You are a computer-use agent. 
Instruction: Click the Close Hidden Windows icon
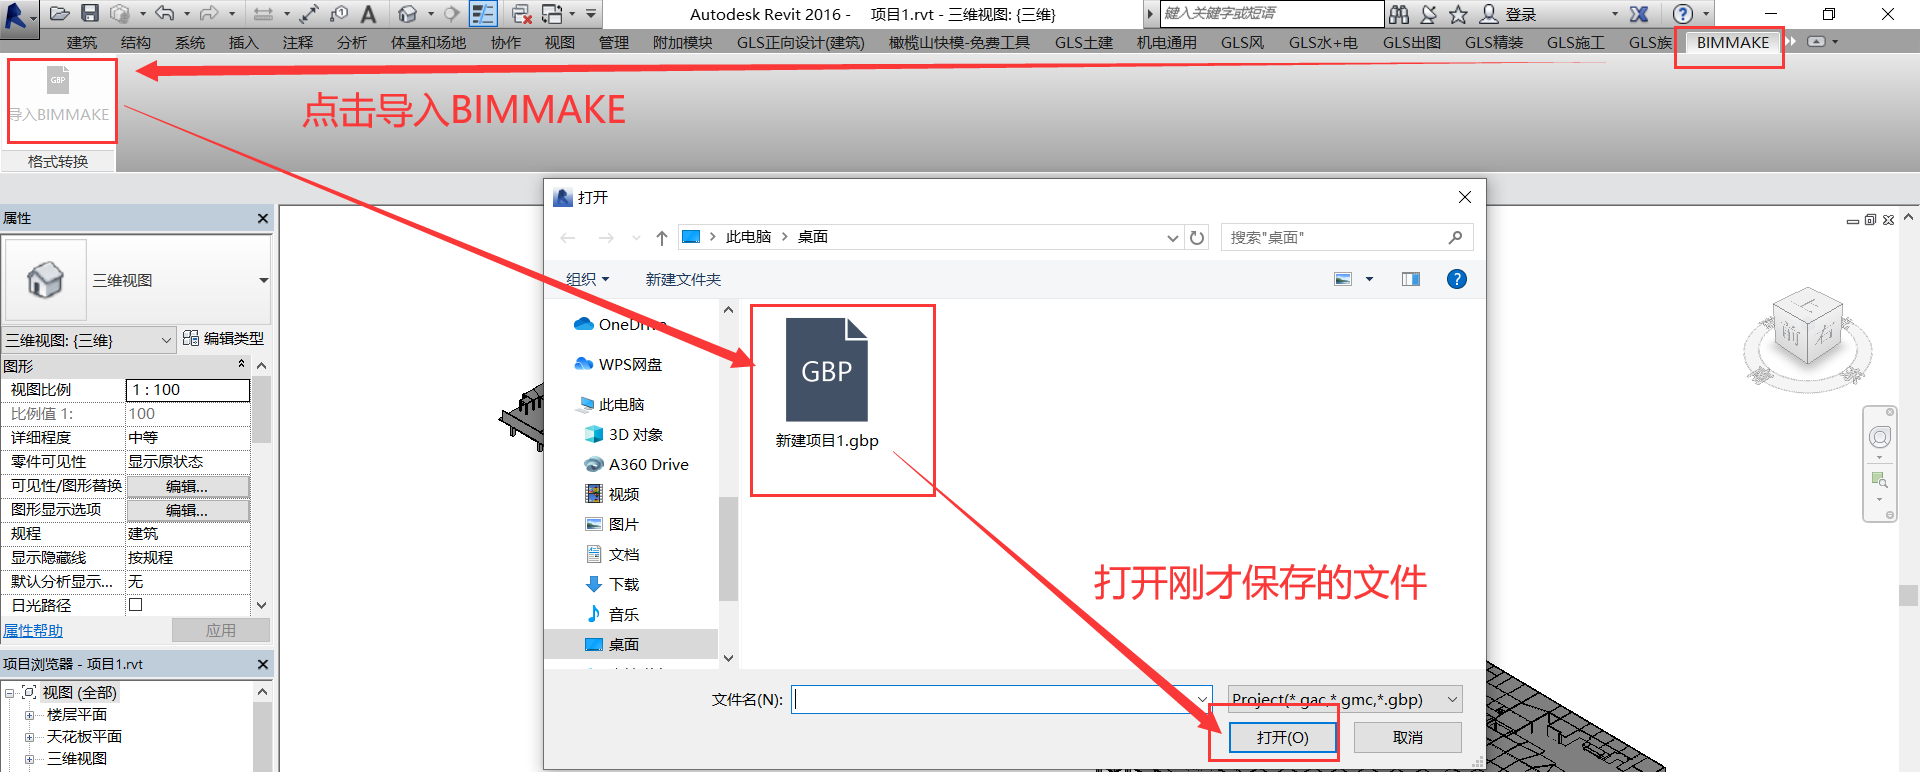tap(521, 14)
